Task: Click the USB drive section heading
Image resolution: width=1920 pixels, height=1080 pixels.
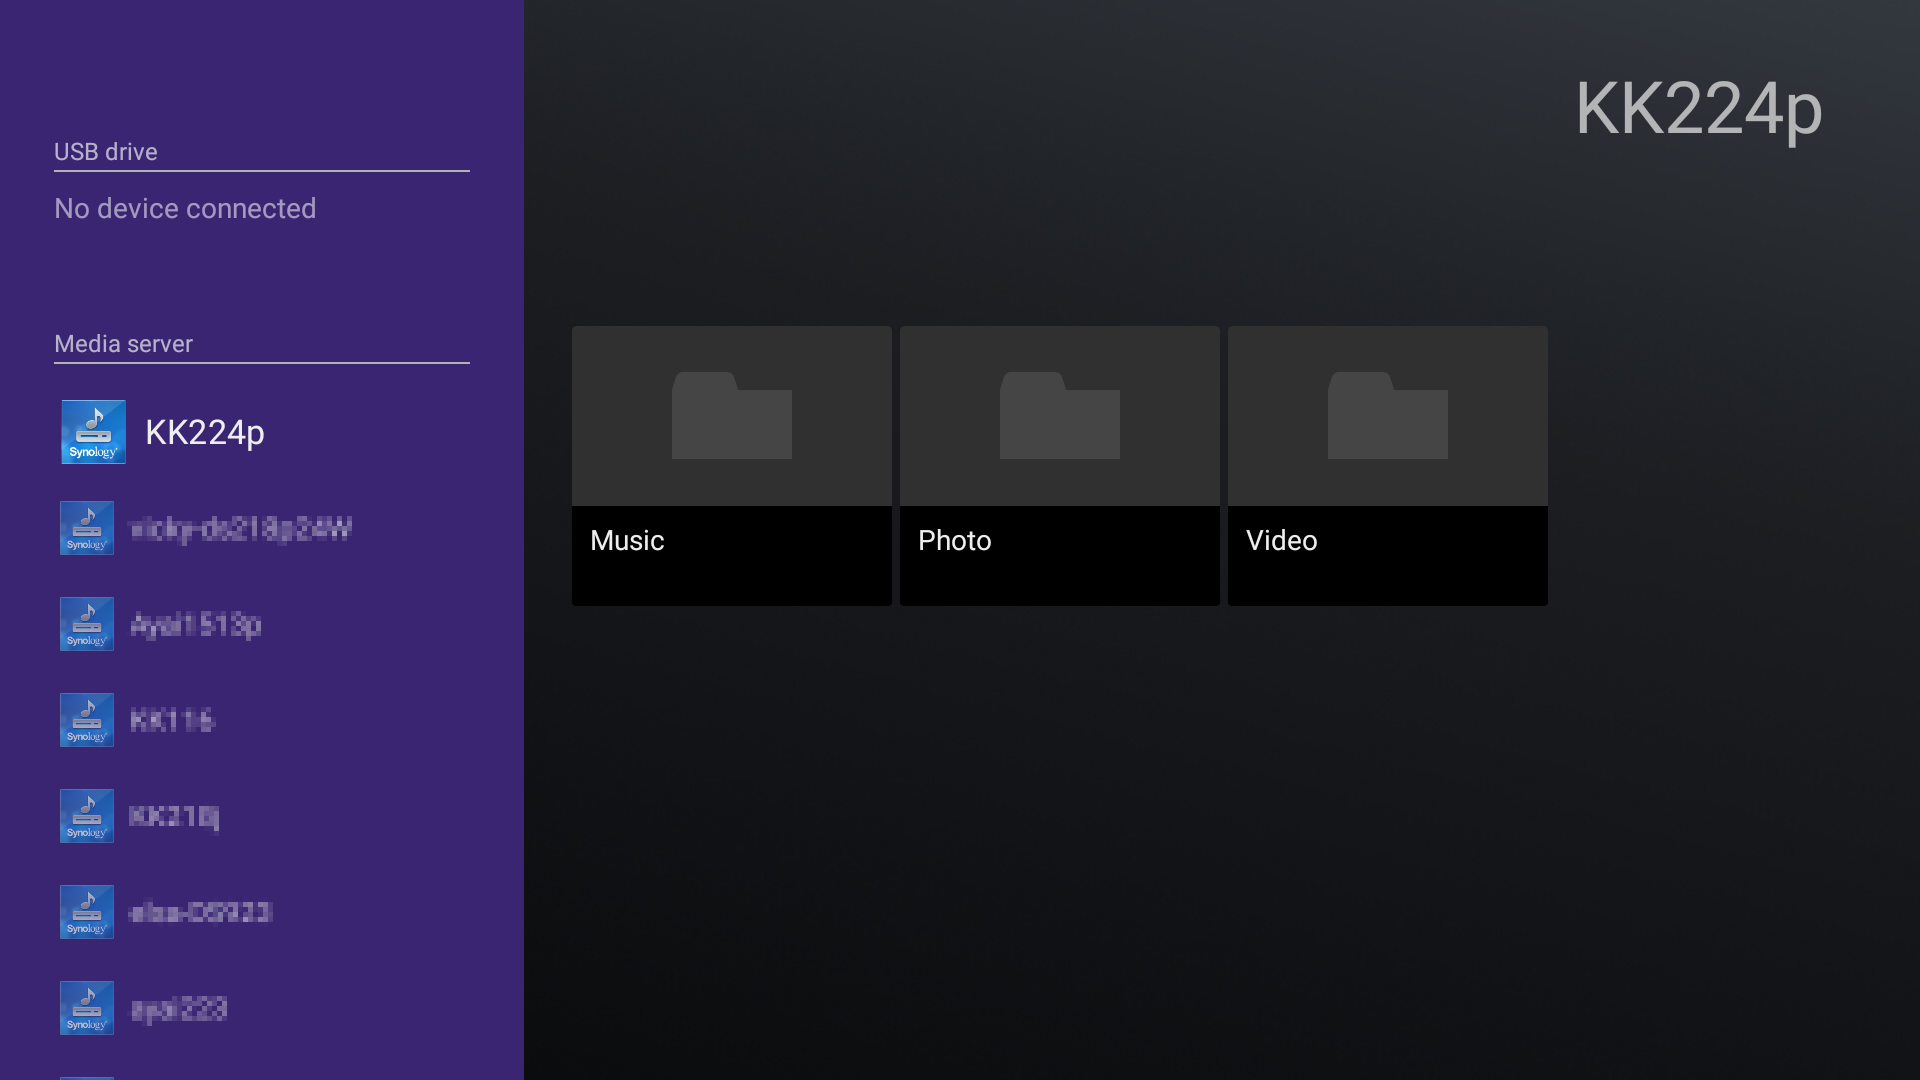Action: tap(106, 152)
